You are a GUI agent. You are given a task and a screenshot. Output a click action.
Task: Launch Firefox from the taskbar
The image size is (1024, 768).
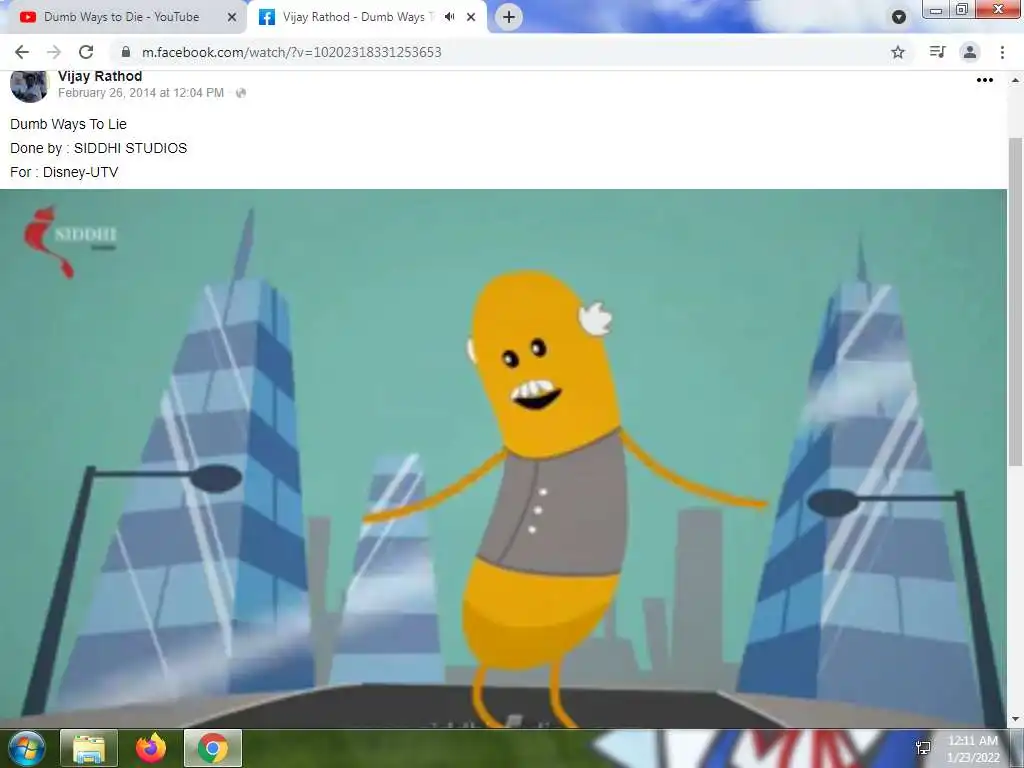pos(151,748)
